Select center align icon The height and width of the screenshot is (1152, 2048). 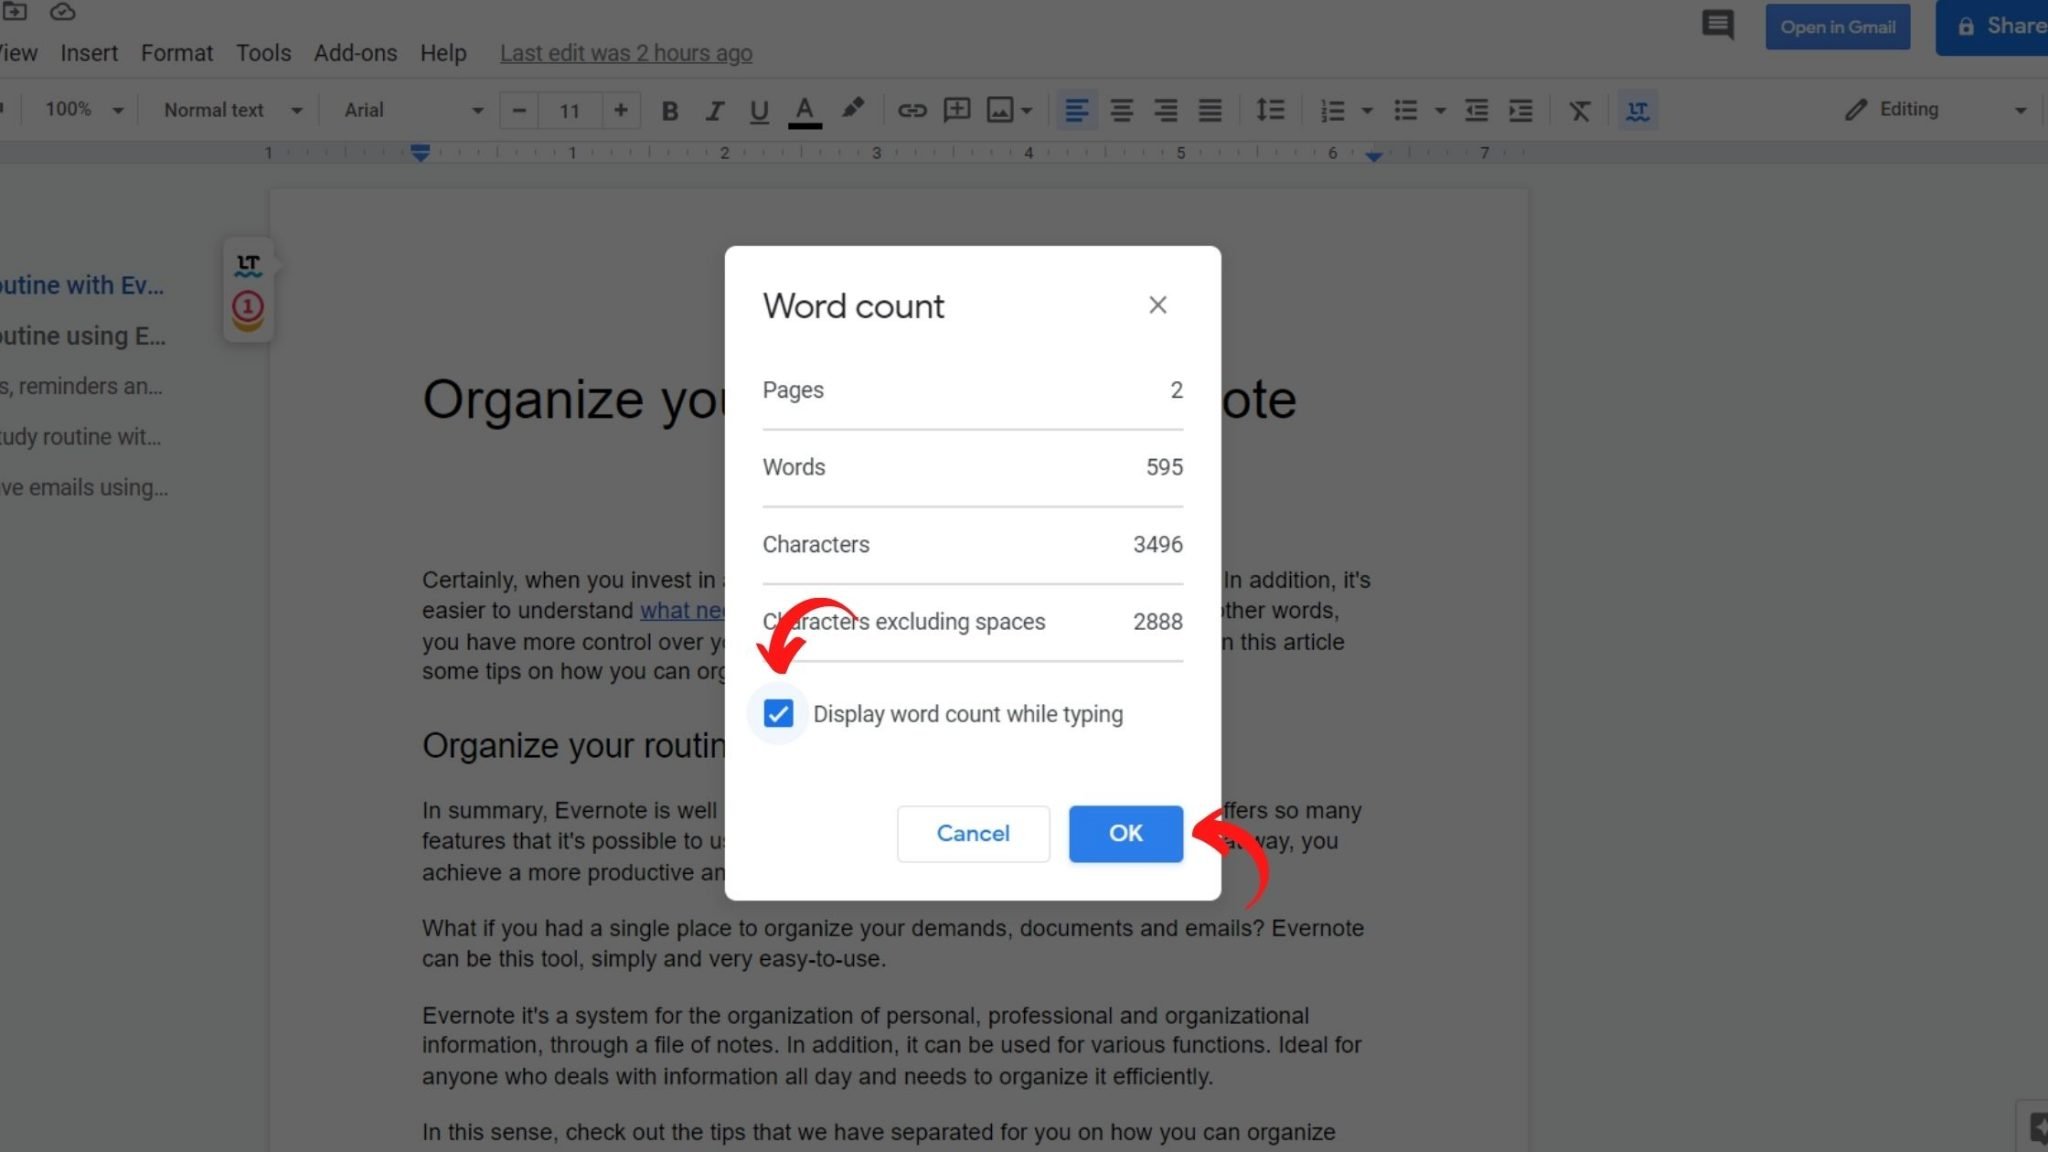click(1121, 111)
